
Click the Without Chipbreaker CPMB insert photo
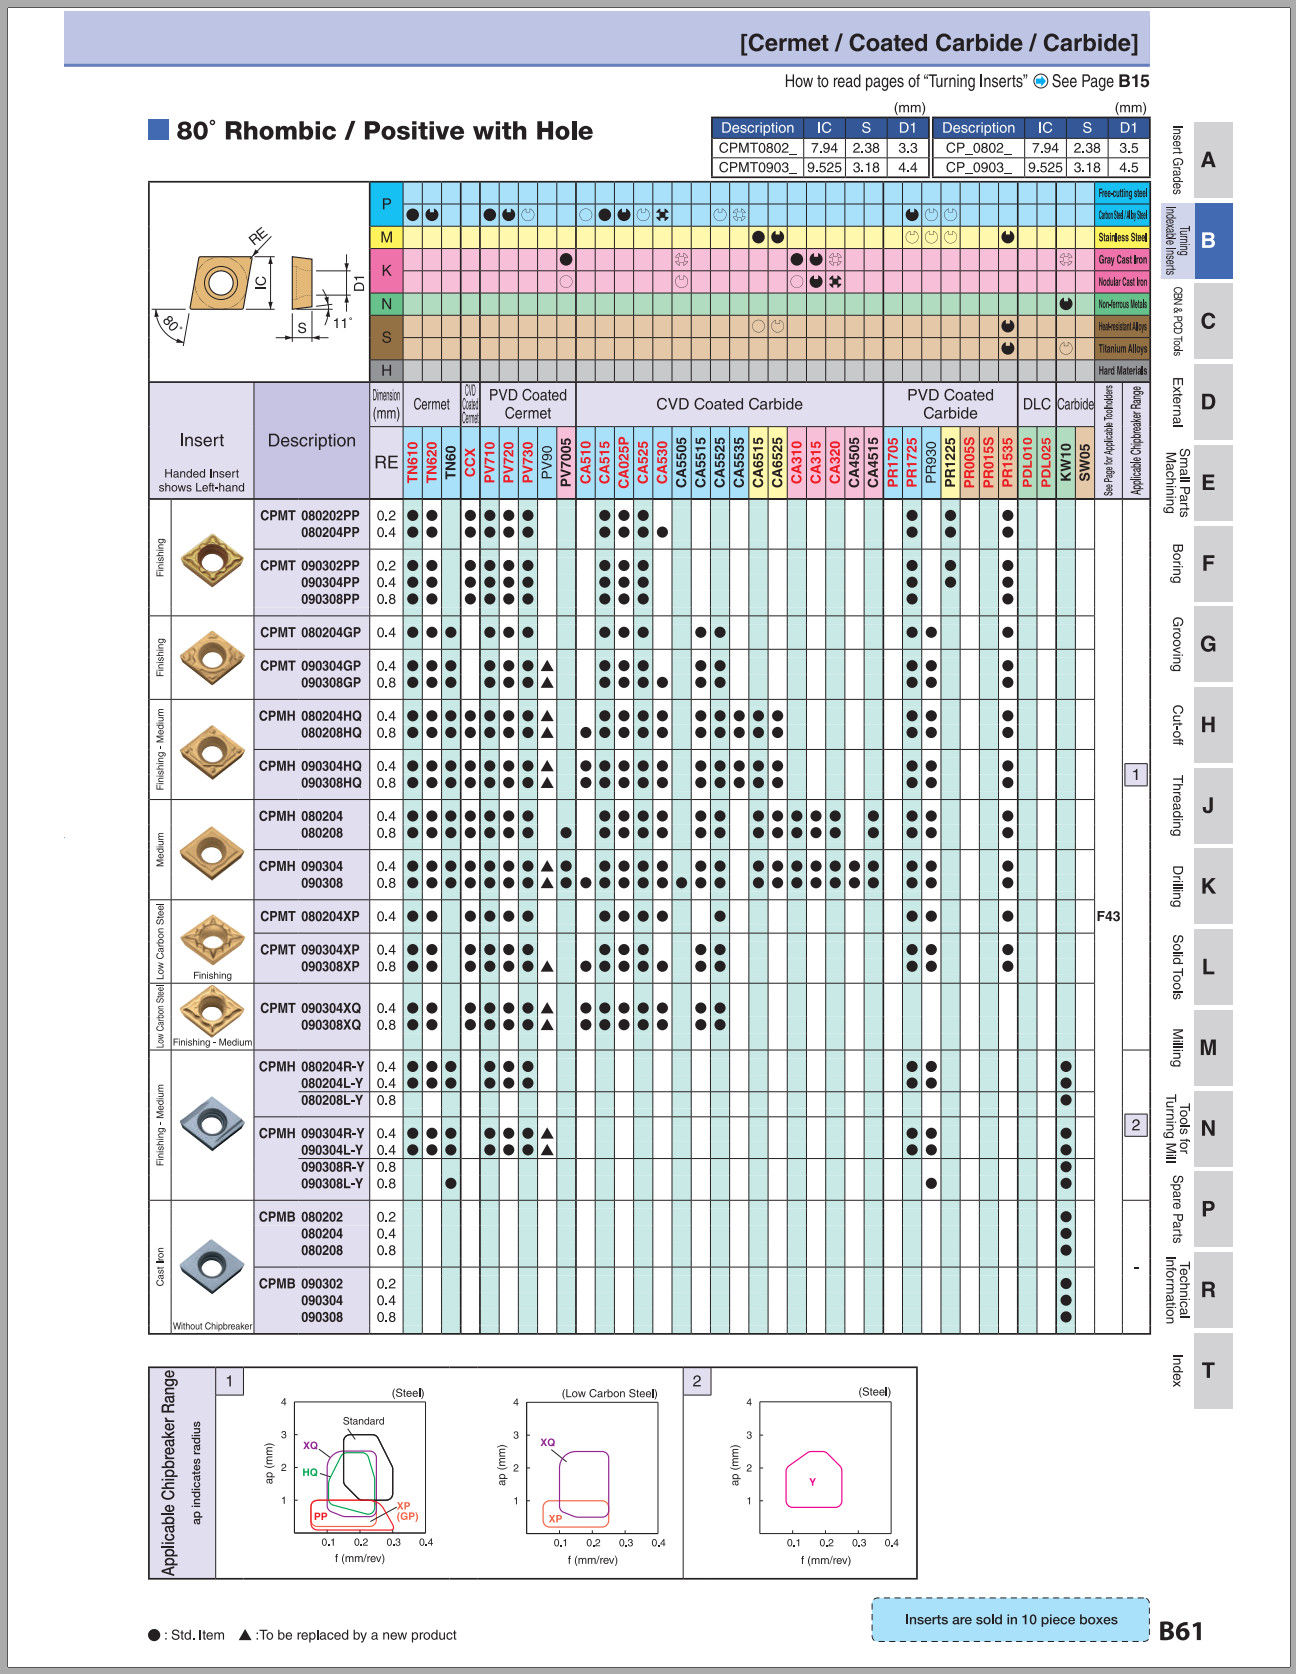[212, 1267]
